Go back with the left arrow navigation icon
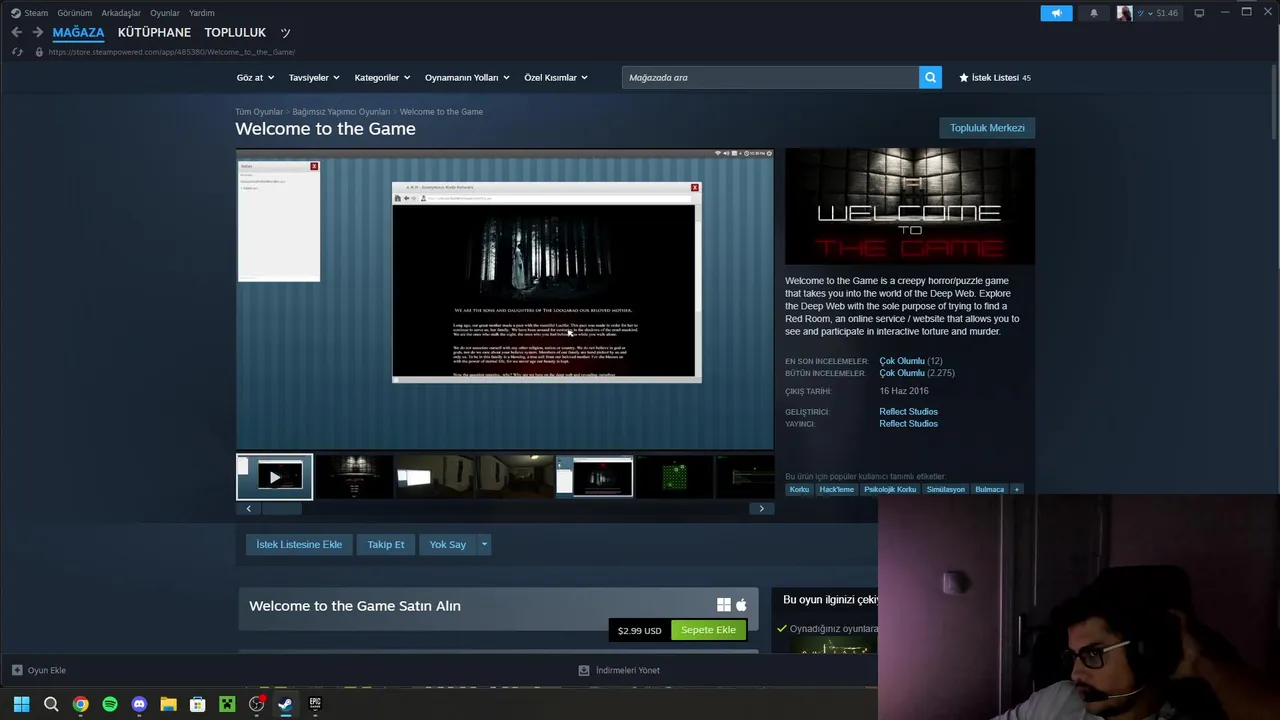Image resolution: width=1280 pixels, height=720 pixels. click(16, 32)
